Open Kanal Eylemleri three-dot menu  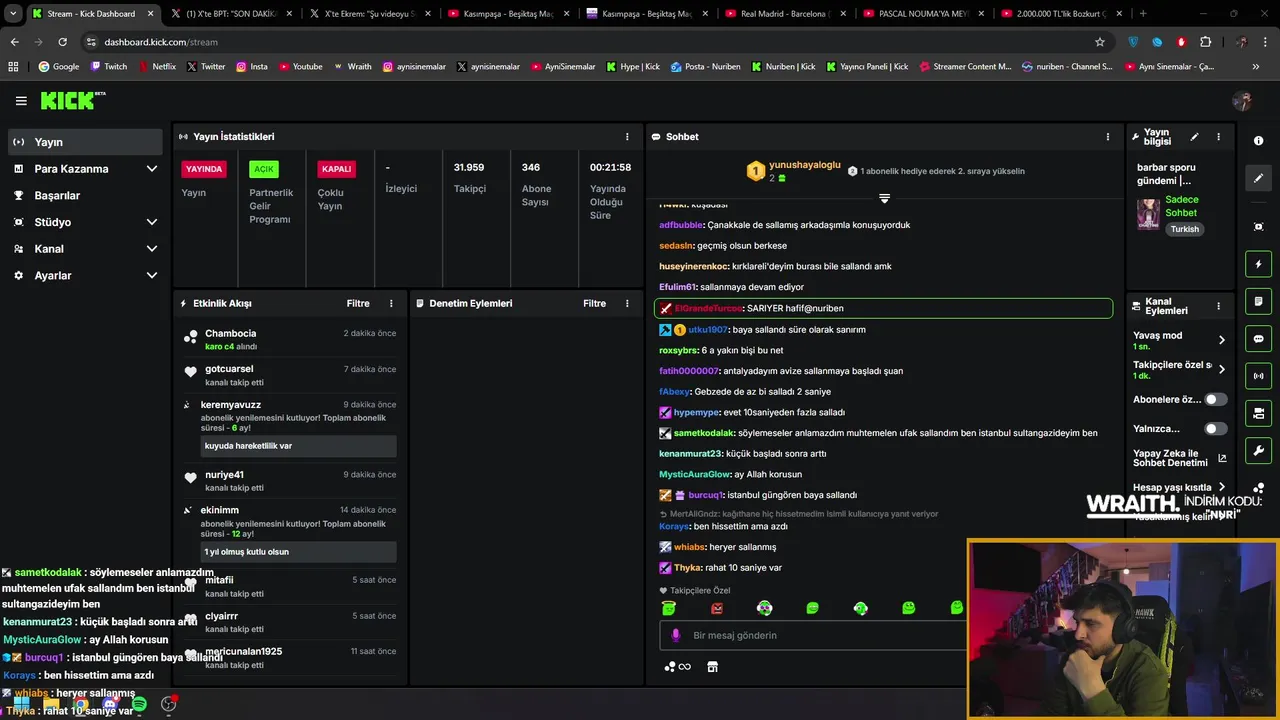(1218, 306)
